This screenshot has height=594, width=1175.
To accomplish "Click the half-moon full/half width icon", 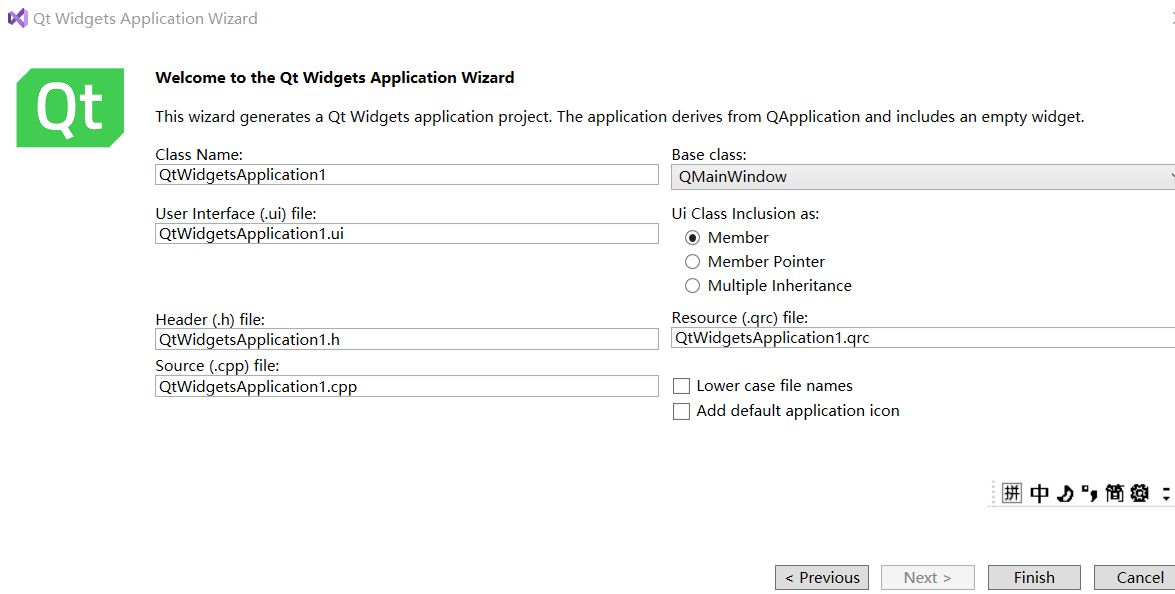I will (1065, 493).
